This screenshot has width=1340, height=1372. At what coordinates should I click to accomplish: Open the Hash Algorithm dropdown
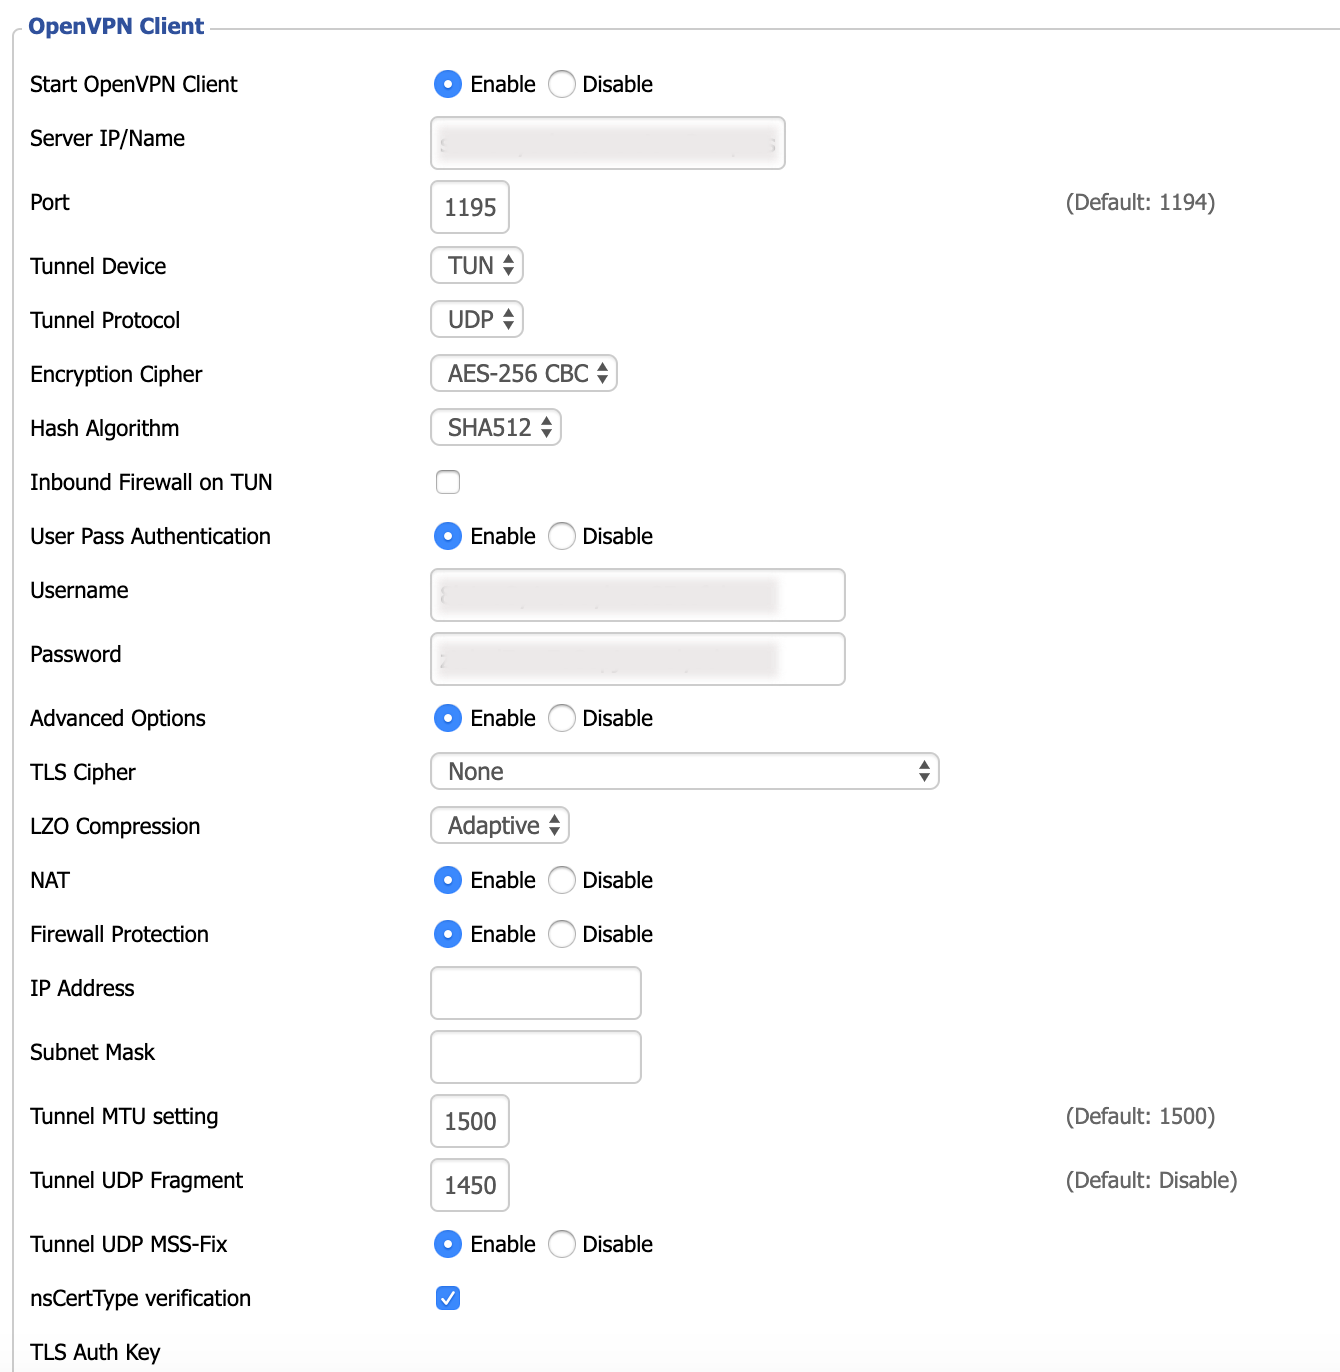(496, 428)
